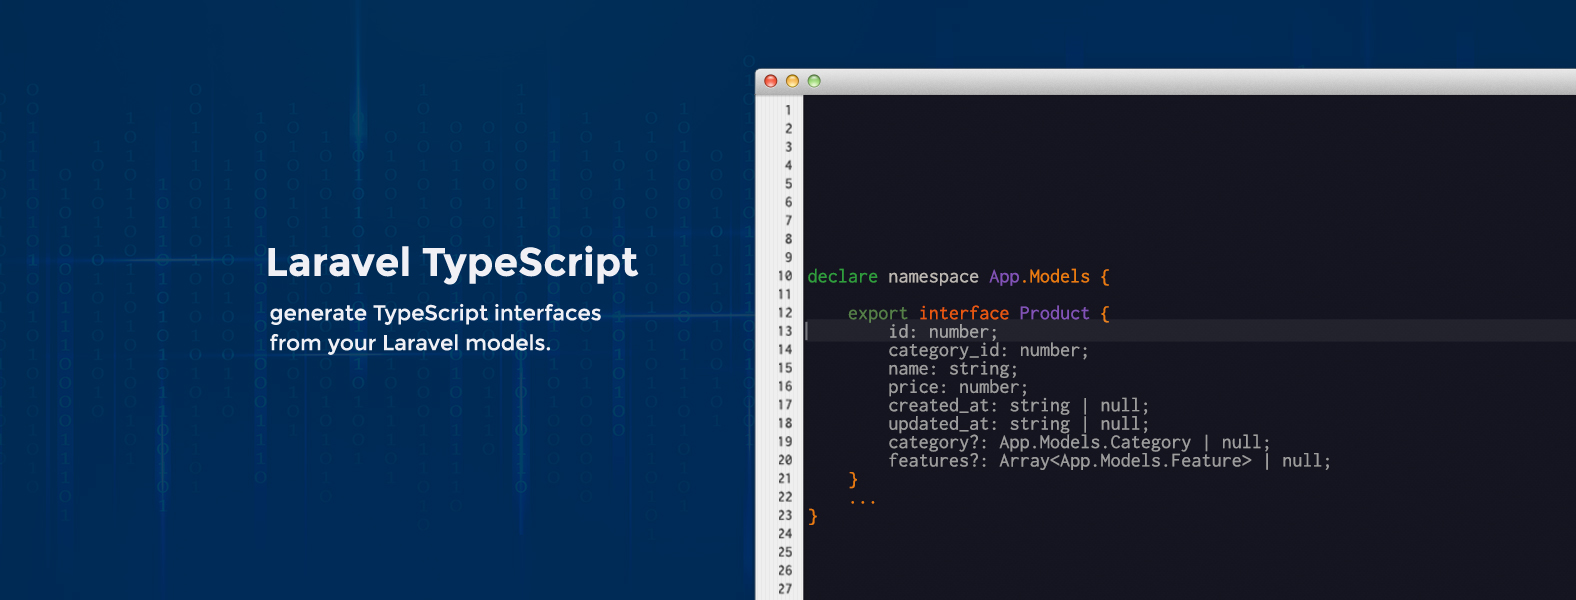Click the '...' ellipsis code line
This screenshot has height=600, width=1576.
click(x=862, y=501)
